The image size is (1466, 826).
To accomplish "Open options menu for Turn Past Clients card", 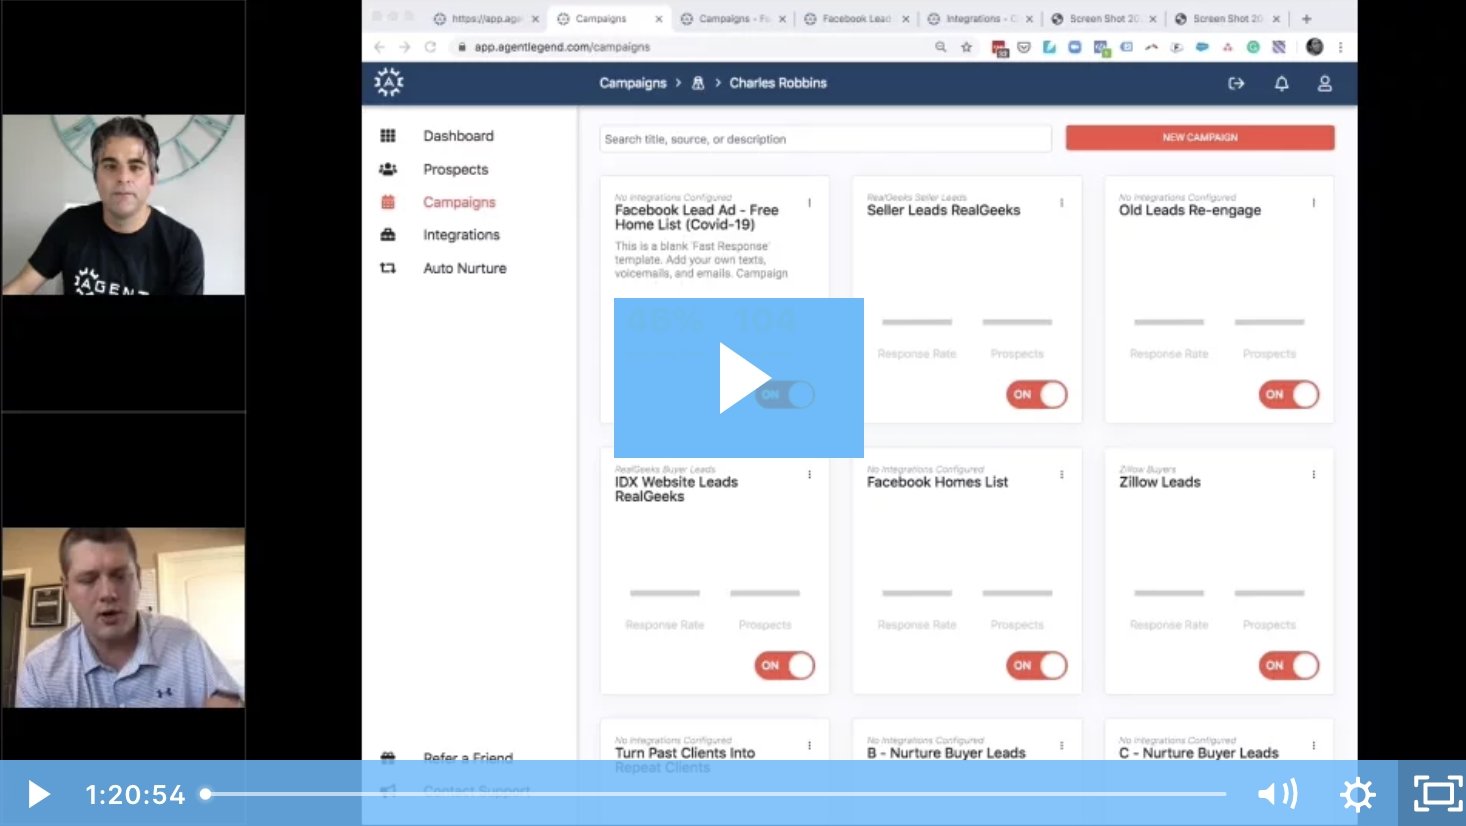I will [x=810, y=746].
